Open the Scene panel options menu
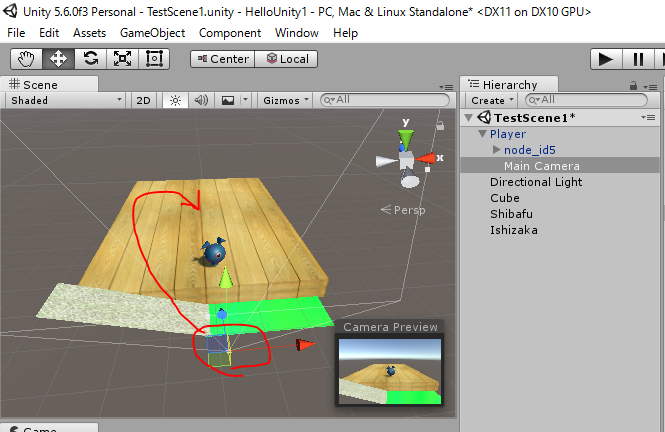 (x=446, y=87)
